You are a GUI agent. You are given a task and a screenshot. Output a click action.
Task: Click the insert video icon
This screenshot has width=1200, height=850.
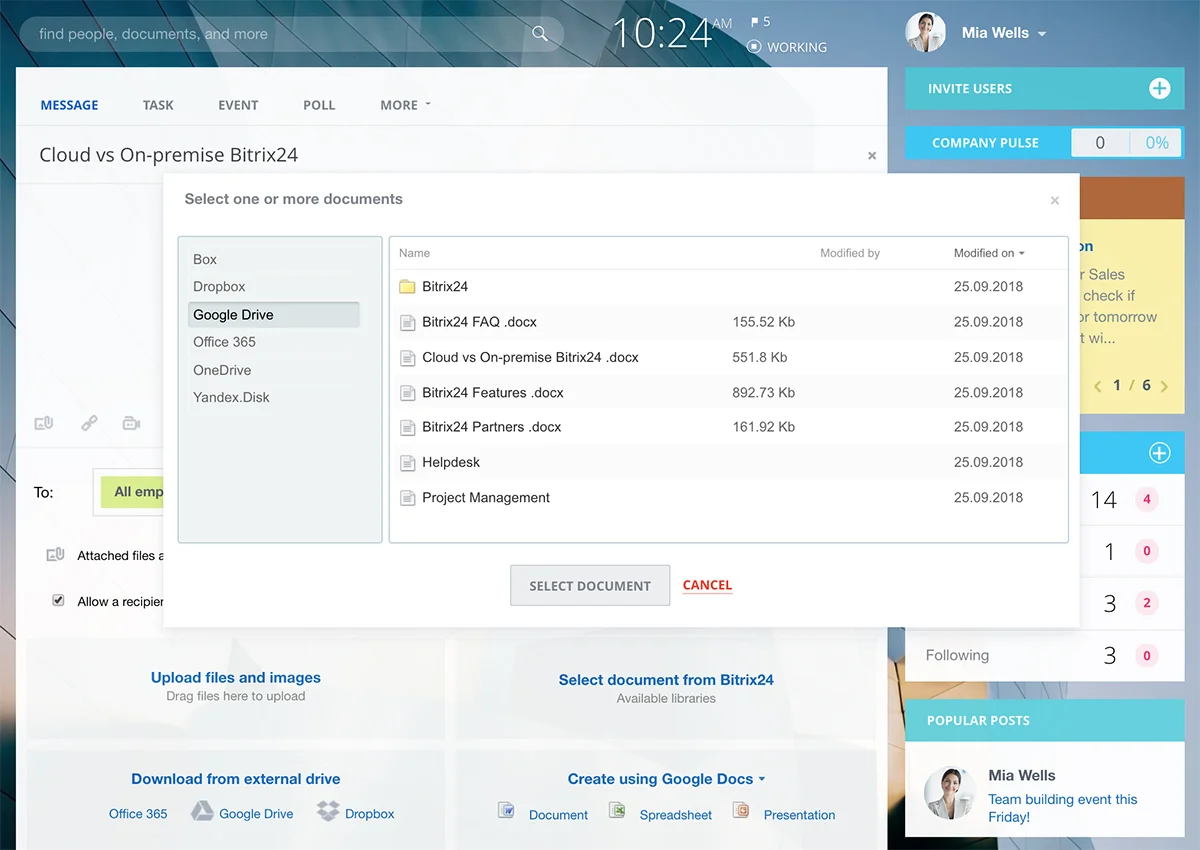[131, 423]
